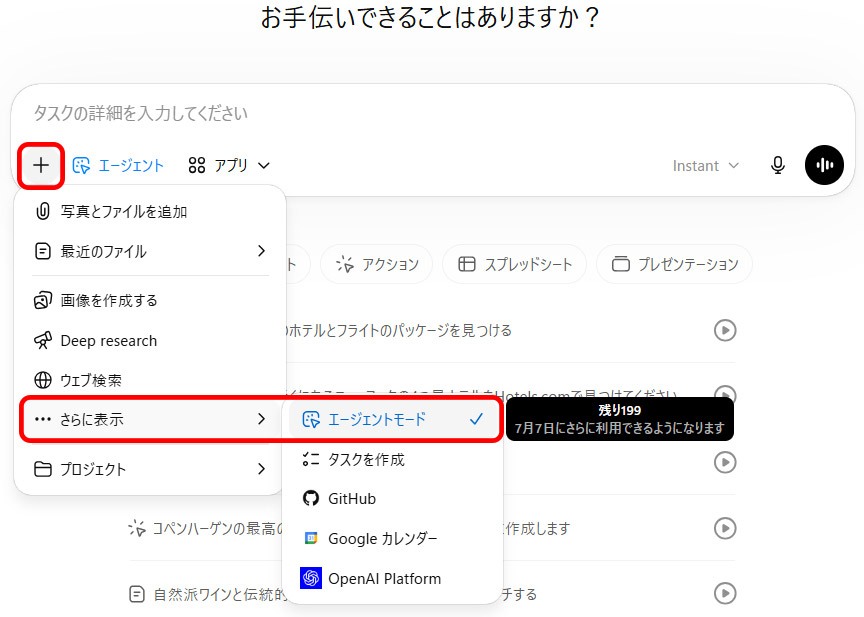
Task: Click the presentation slide icon
Action: [x=620, y=264]
